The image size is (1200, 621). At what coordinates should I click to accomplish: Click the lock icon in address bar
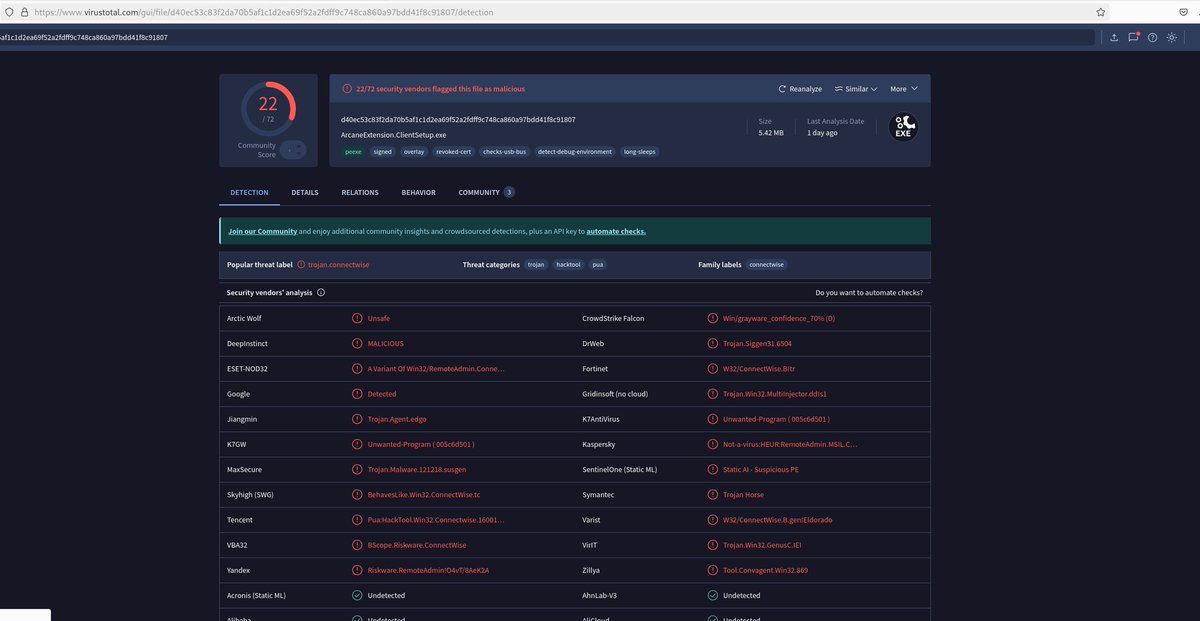coord(24,12)
